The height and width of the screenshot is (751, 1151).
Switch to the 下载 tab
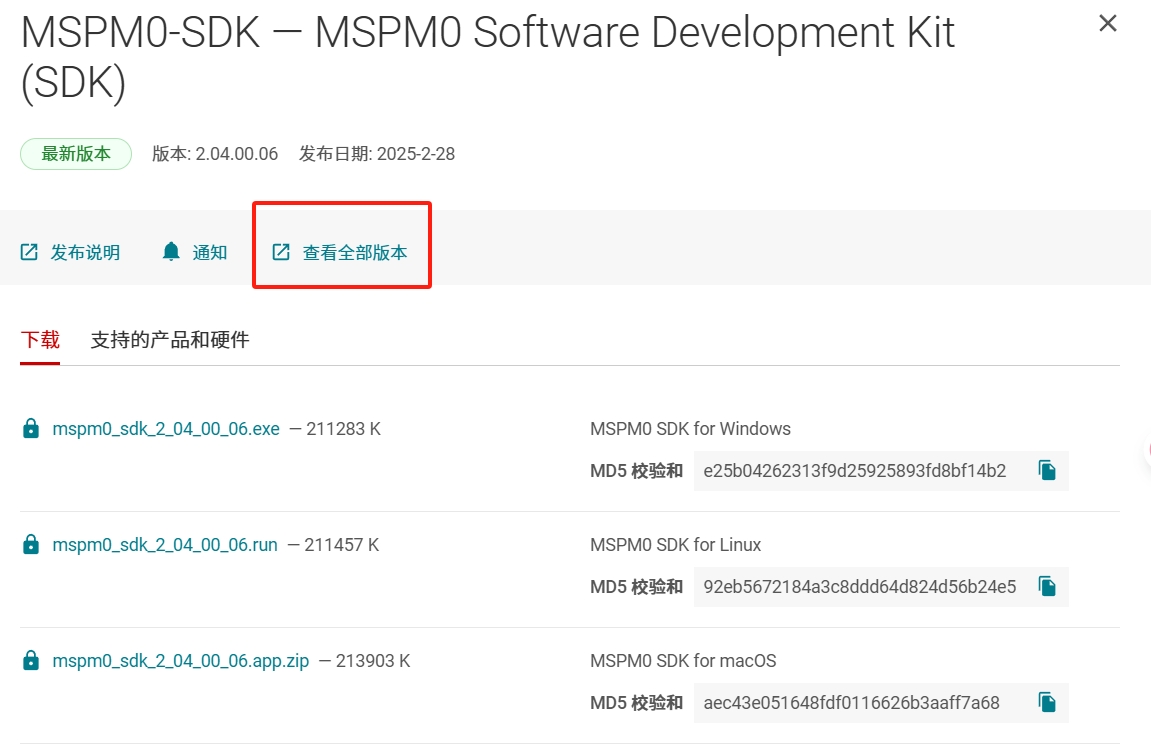point(40,340)
